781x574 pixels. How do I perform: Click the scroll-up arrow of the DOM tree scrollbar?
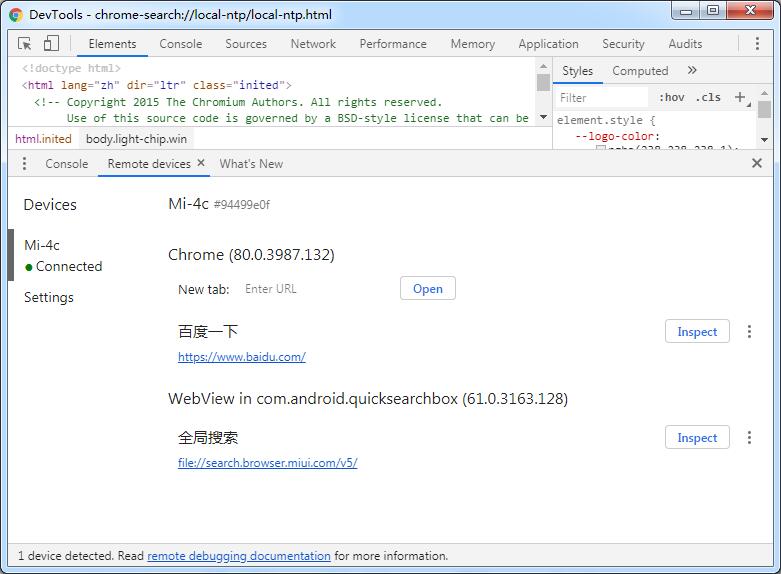(543, 66)
